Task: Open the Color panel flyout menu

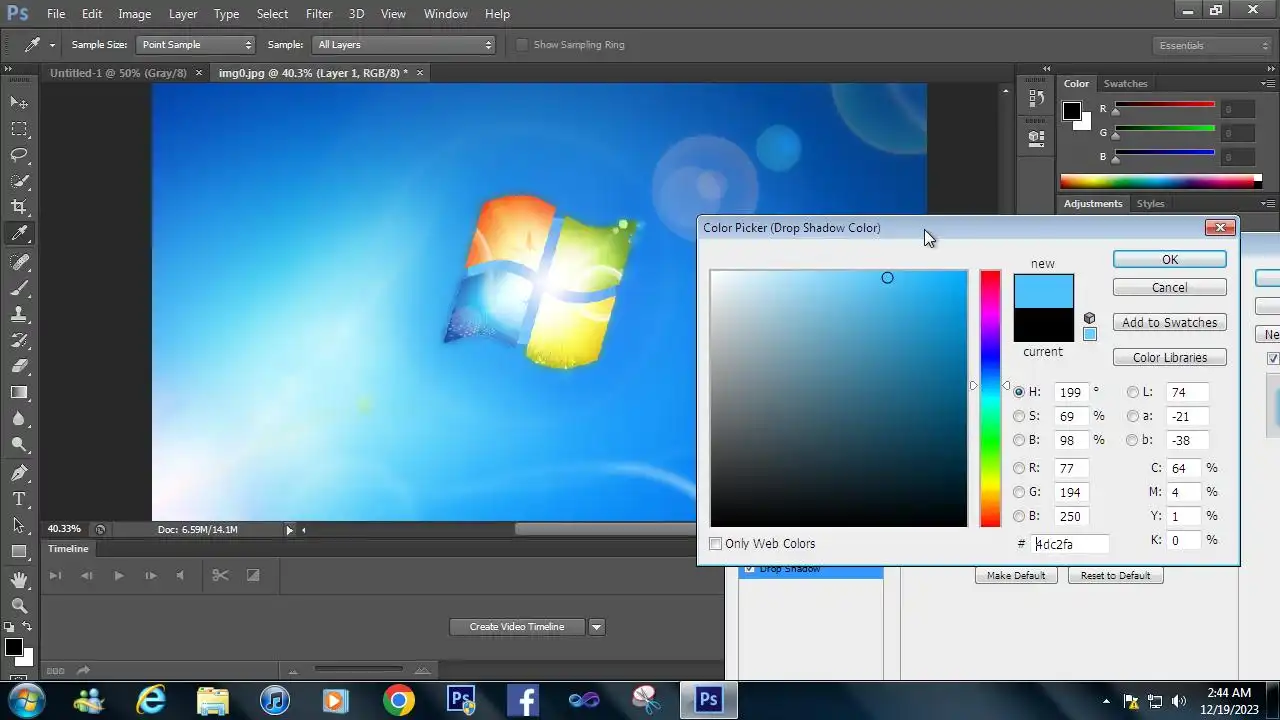Action: 1268,84
